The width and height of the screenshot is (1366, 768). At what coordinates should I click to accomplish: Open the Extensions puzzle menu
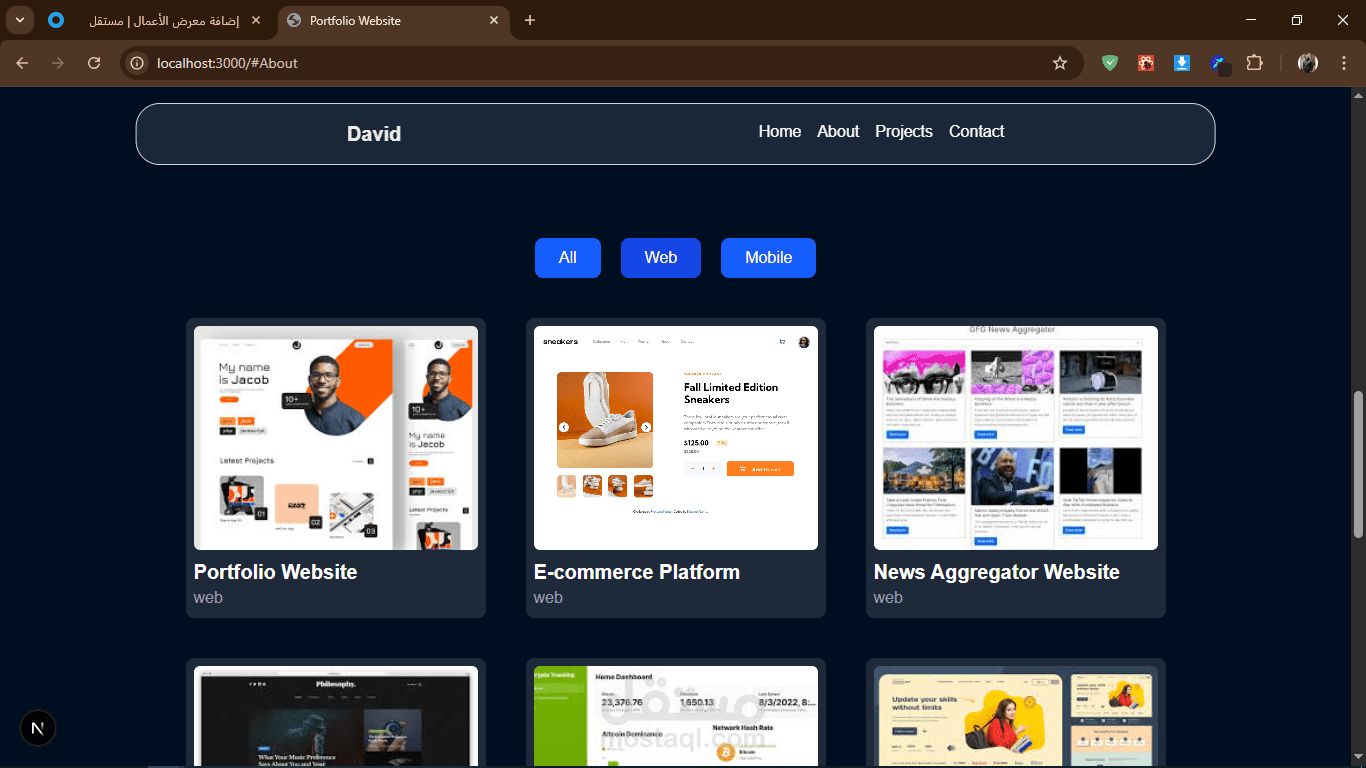pos(1254,63)
